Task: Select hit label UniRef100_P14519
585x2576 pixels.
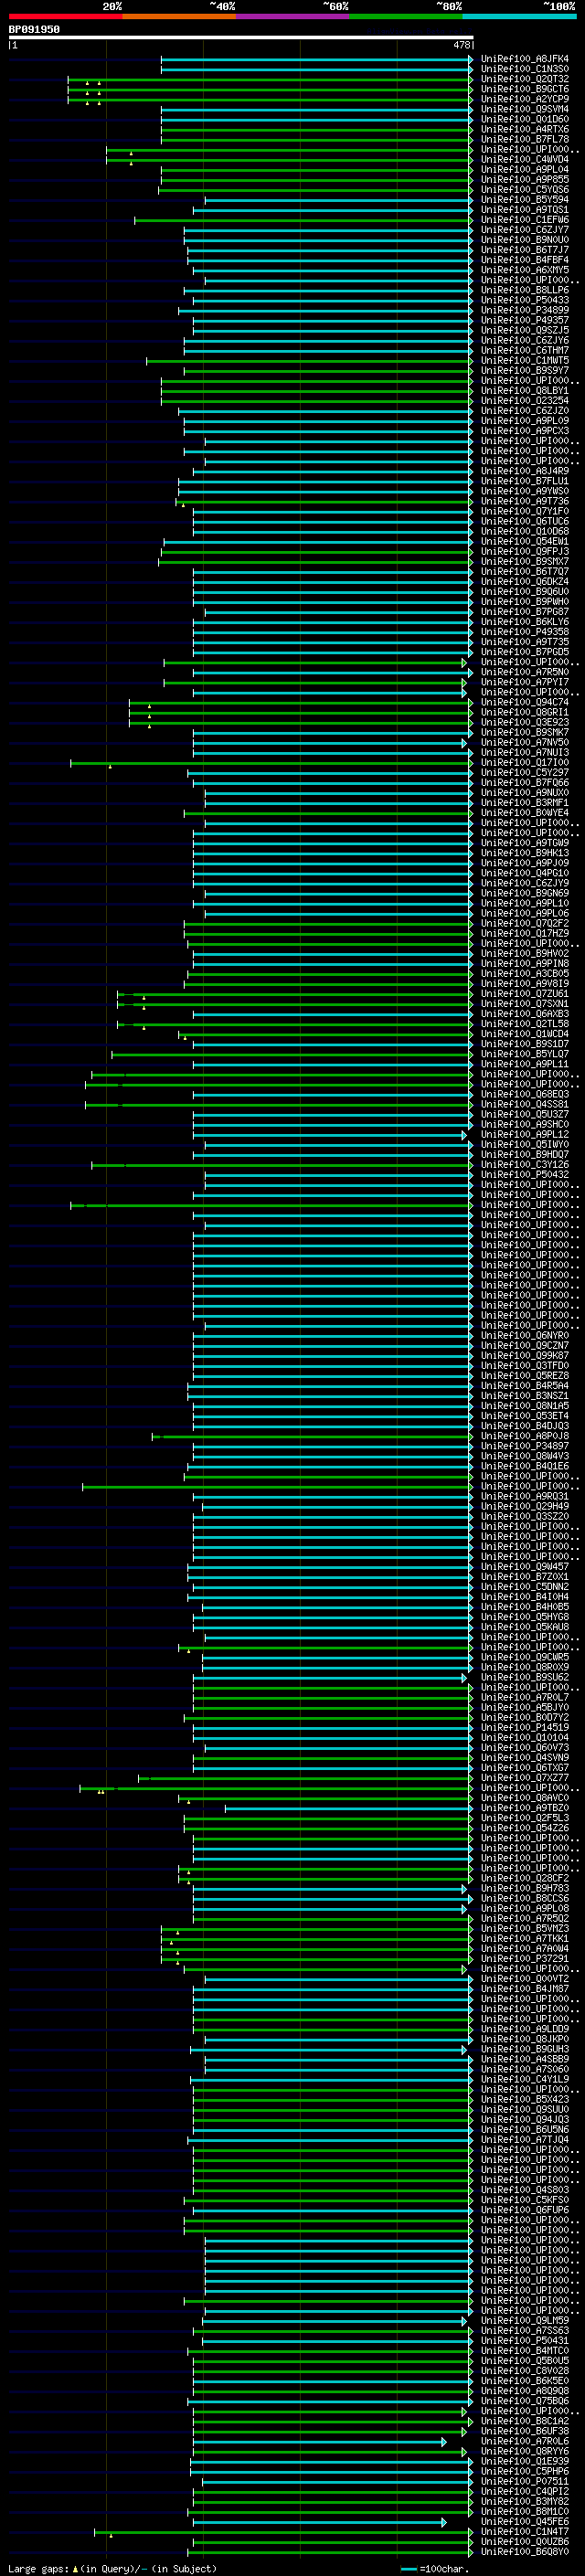Action: point(525,1727)
